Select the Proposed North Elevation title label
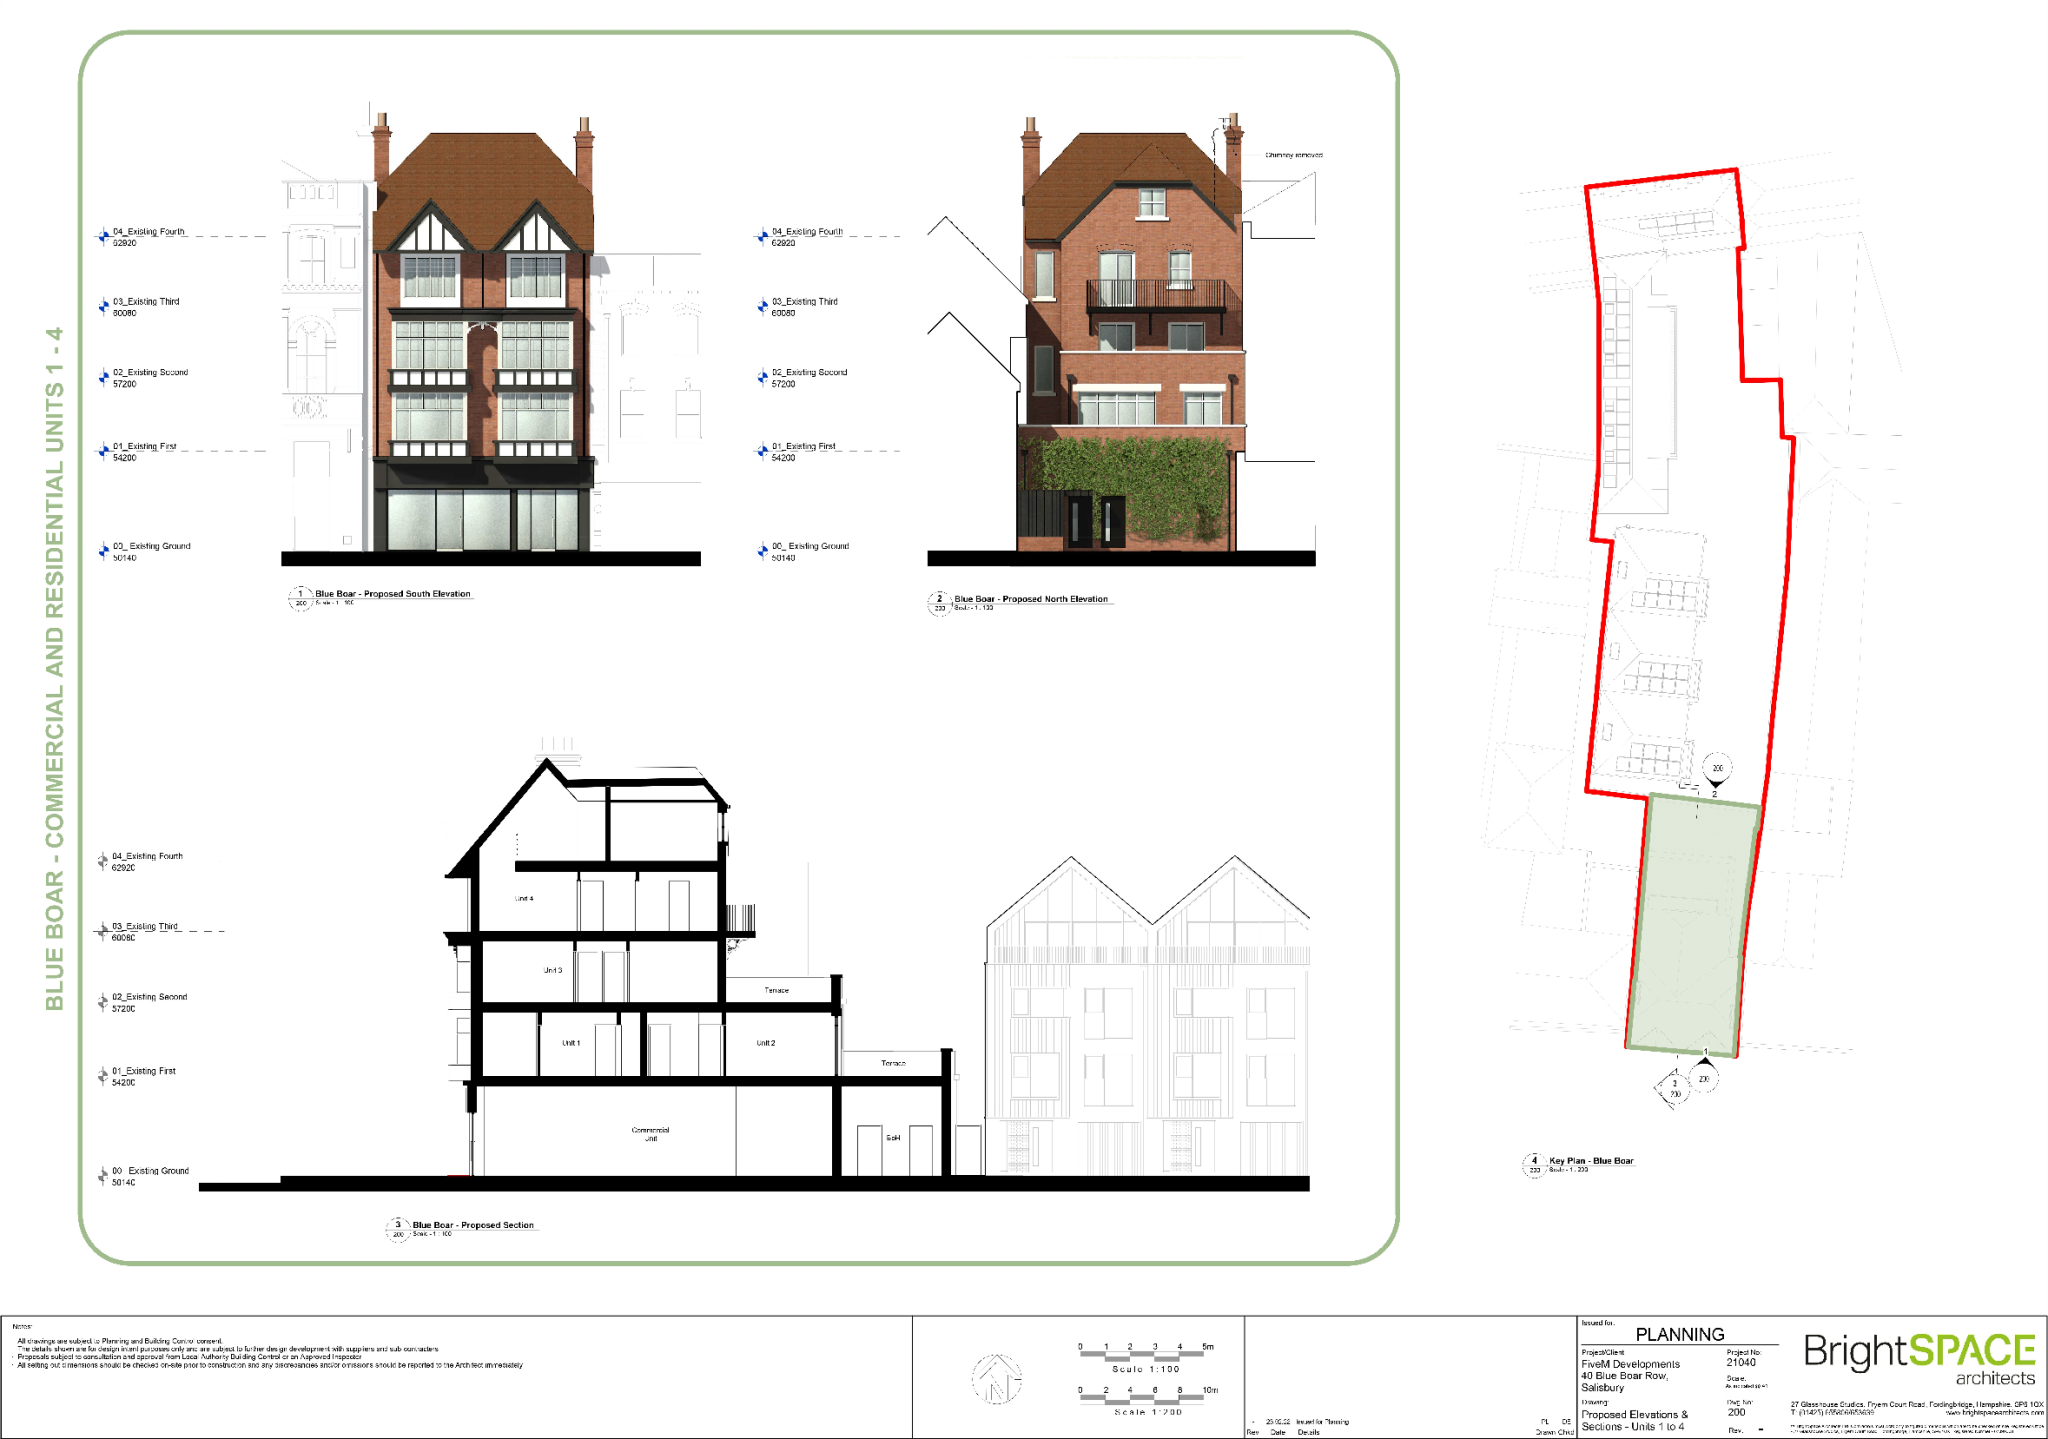The width and height of the screenshot is (2048, 1439). tap(1031, 597)
